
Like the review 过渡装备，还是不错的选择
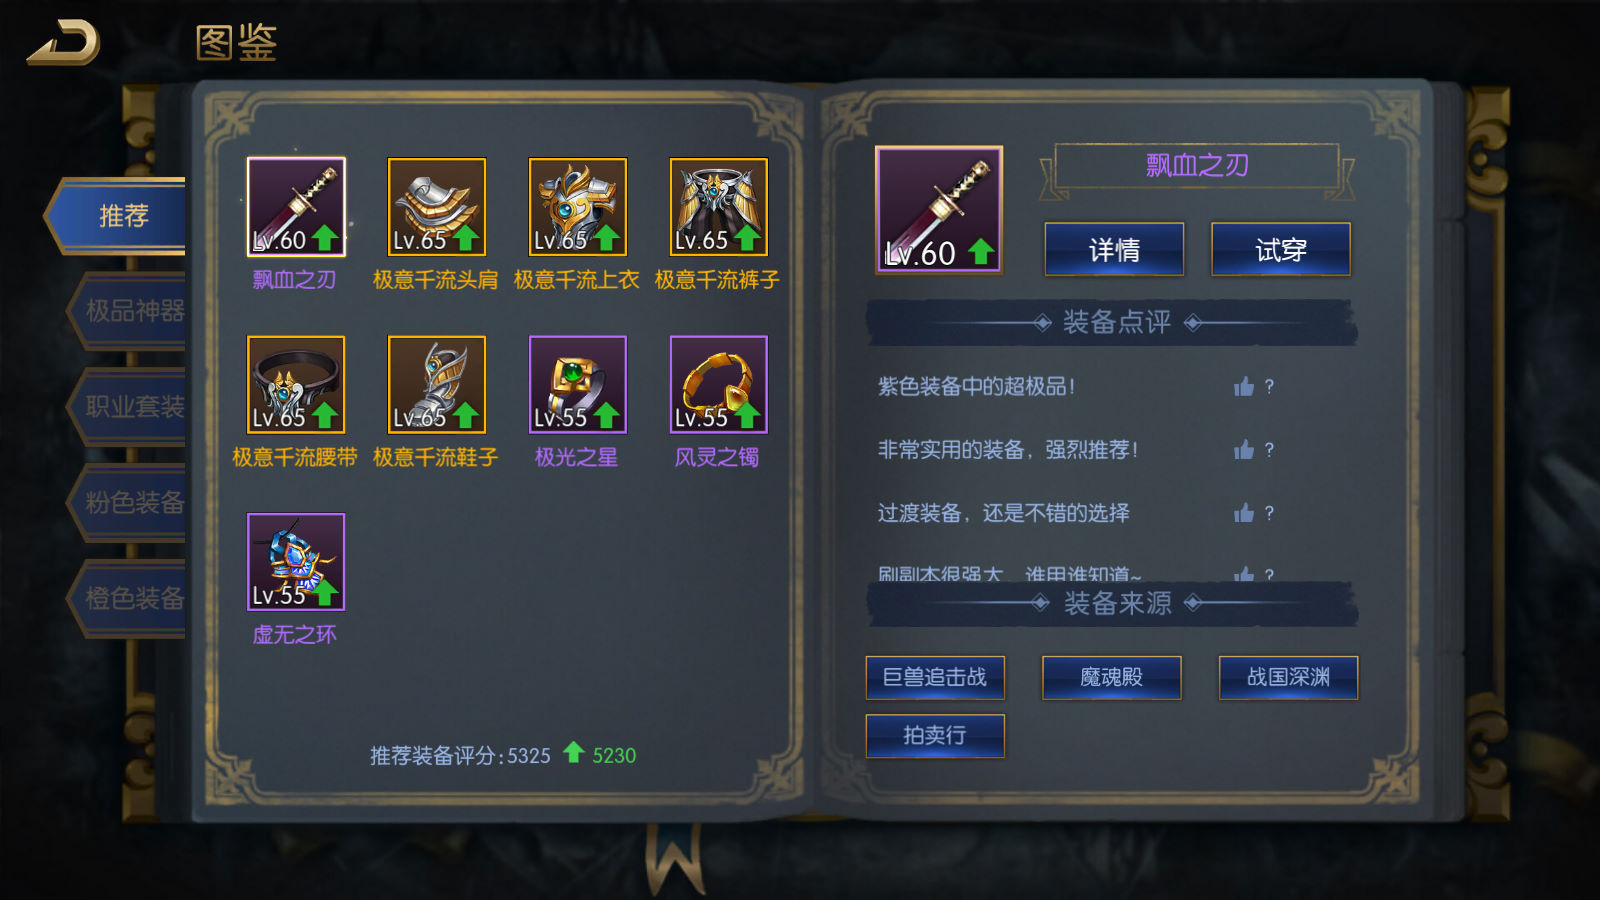tap(1244, 513)
